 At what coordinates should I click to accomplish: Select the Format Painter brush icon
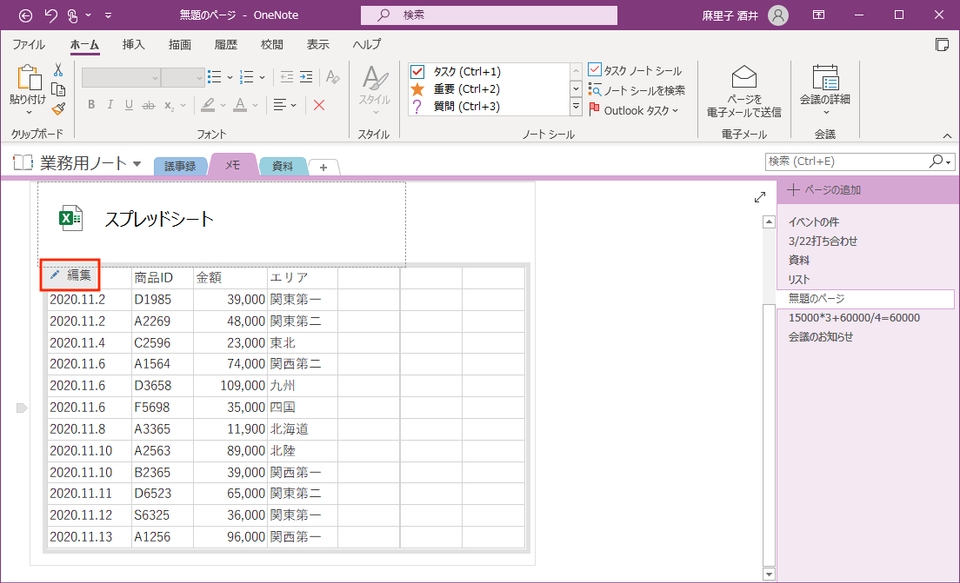59,108
